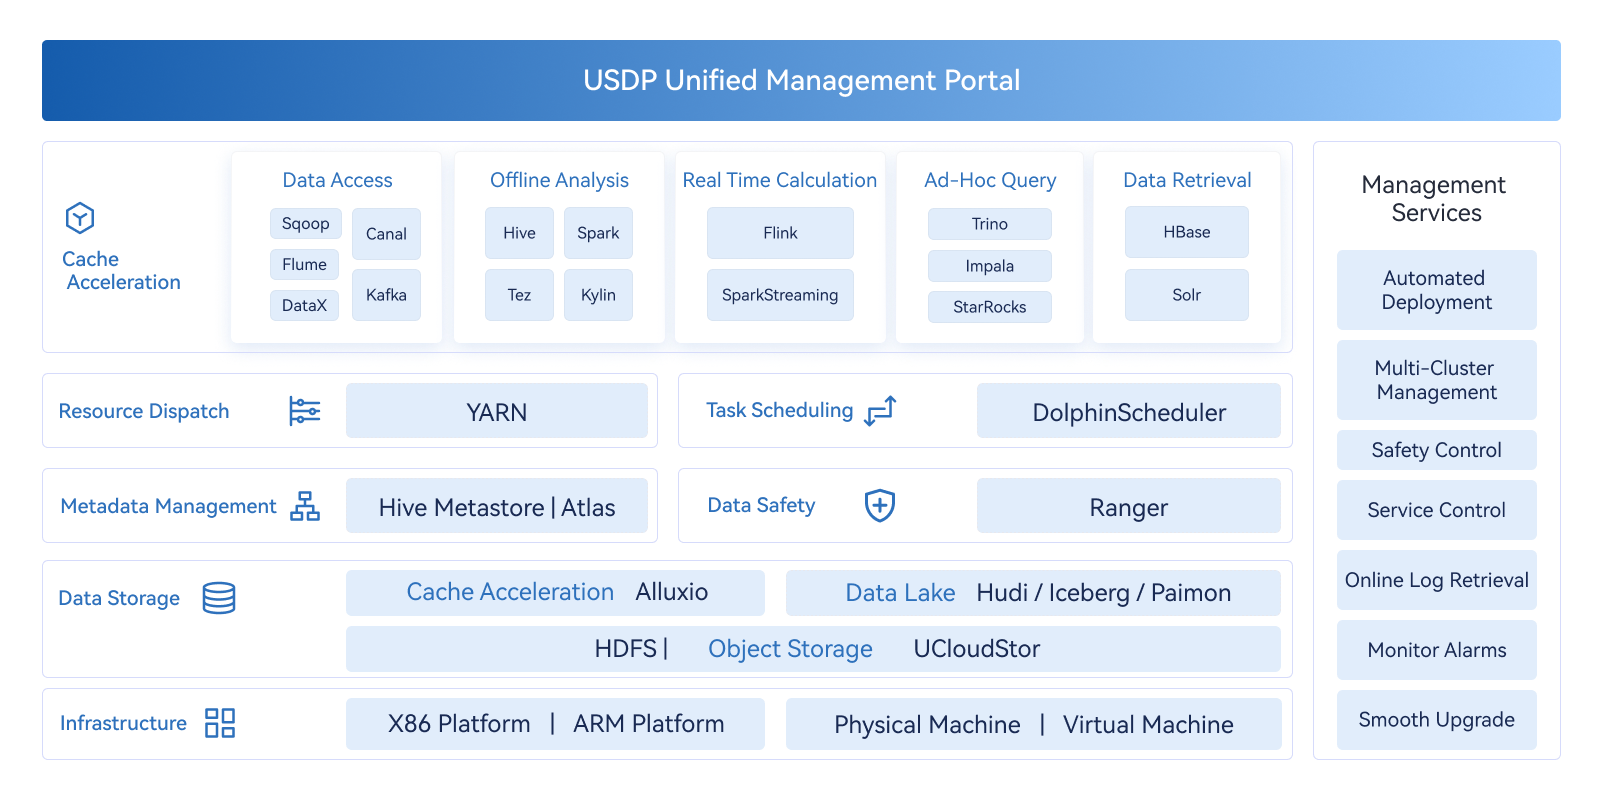Open the Online Log Retrieval service
Image resolution: width=1600 pixels, height=800 pixels.
(x=1437, y=580)
